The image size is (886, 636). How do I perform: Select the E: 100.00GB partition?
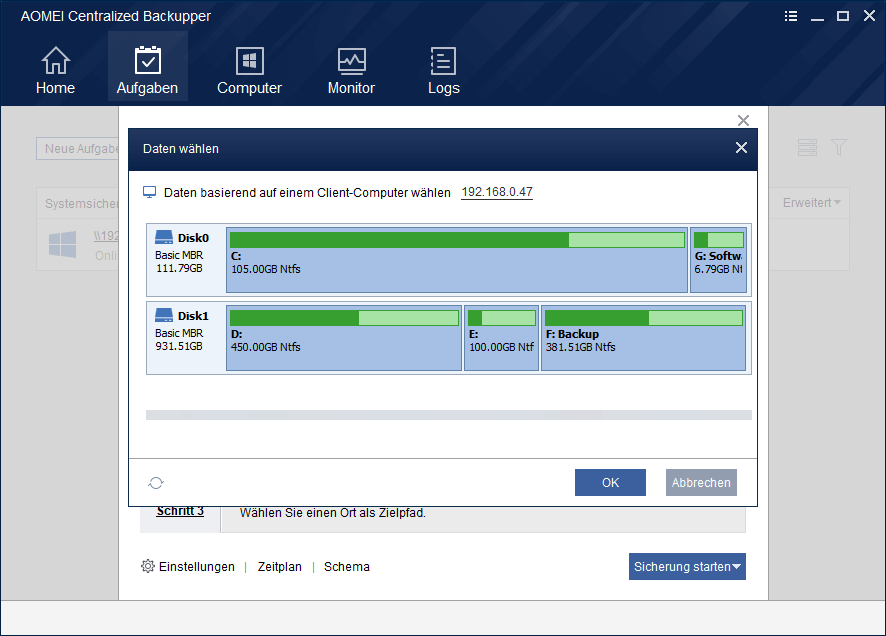pyautogui.click(x=501, y=338)
